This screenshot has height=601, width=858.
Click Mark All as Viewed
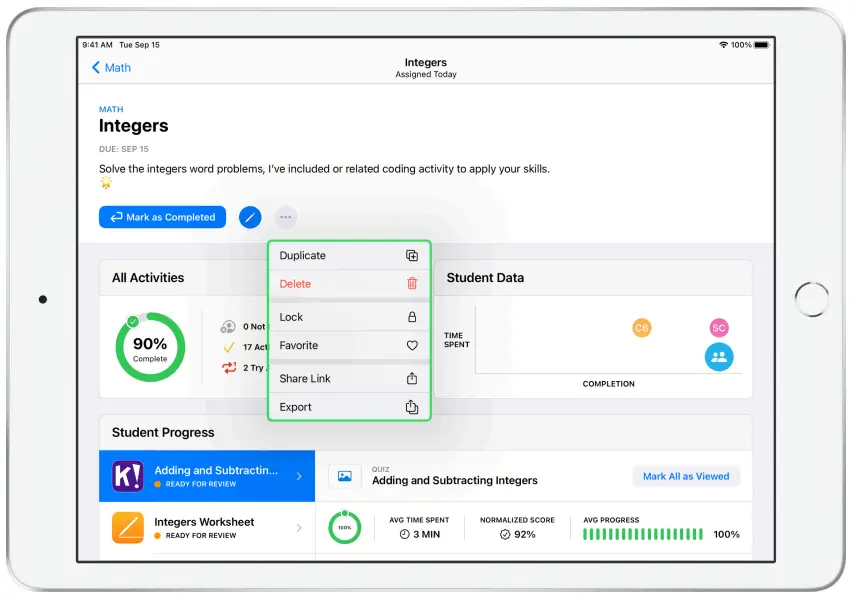[686, 476]
